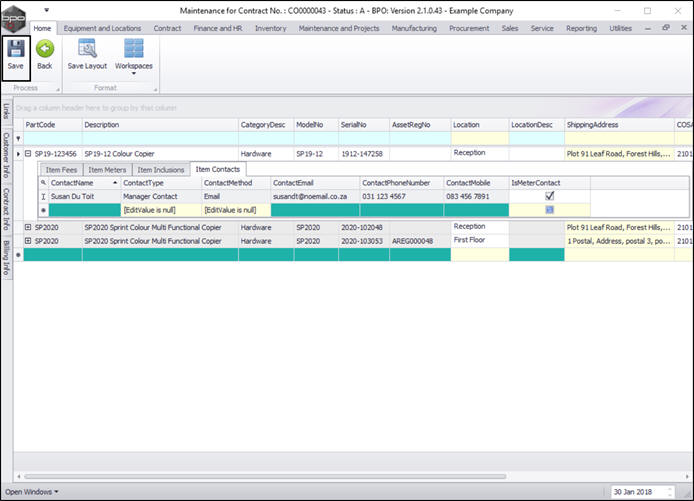Viewport: 694px width, 501px height.
Task: Open the Open Windows dropdown
Action: coord(30,491)
